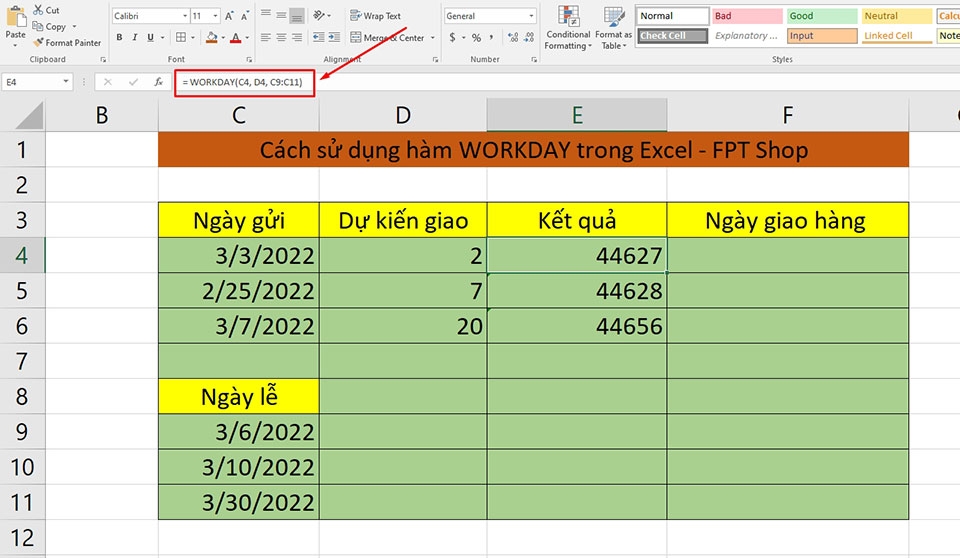960x558 pixels.
Task: Click the Increase Indent icon
Action: click(x=334, y=37)
